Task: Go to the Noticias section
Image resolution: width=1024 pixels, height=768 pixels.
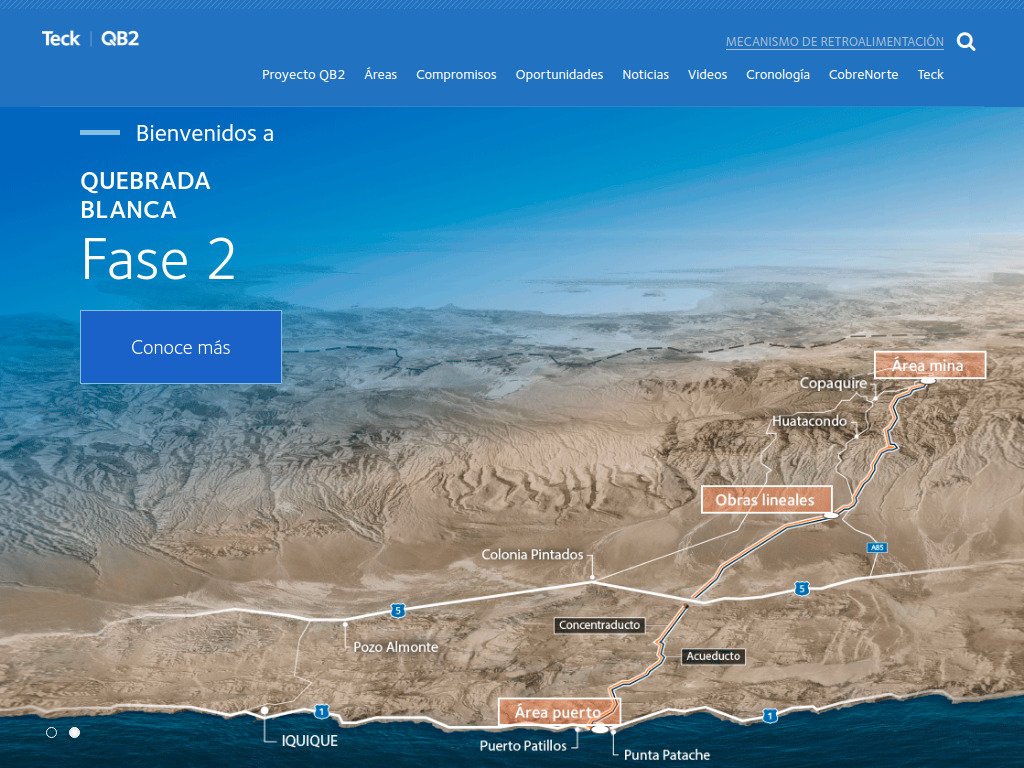Action: [645, 75]
